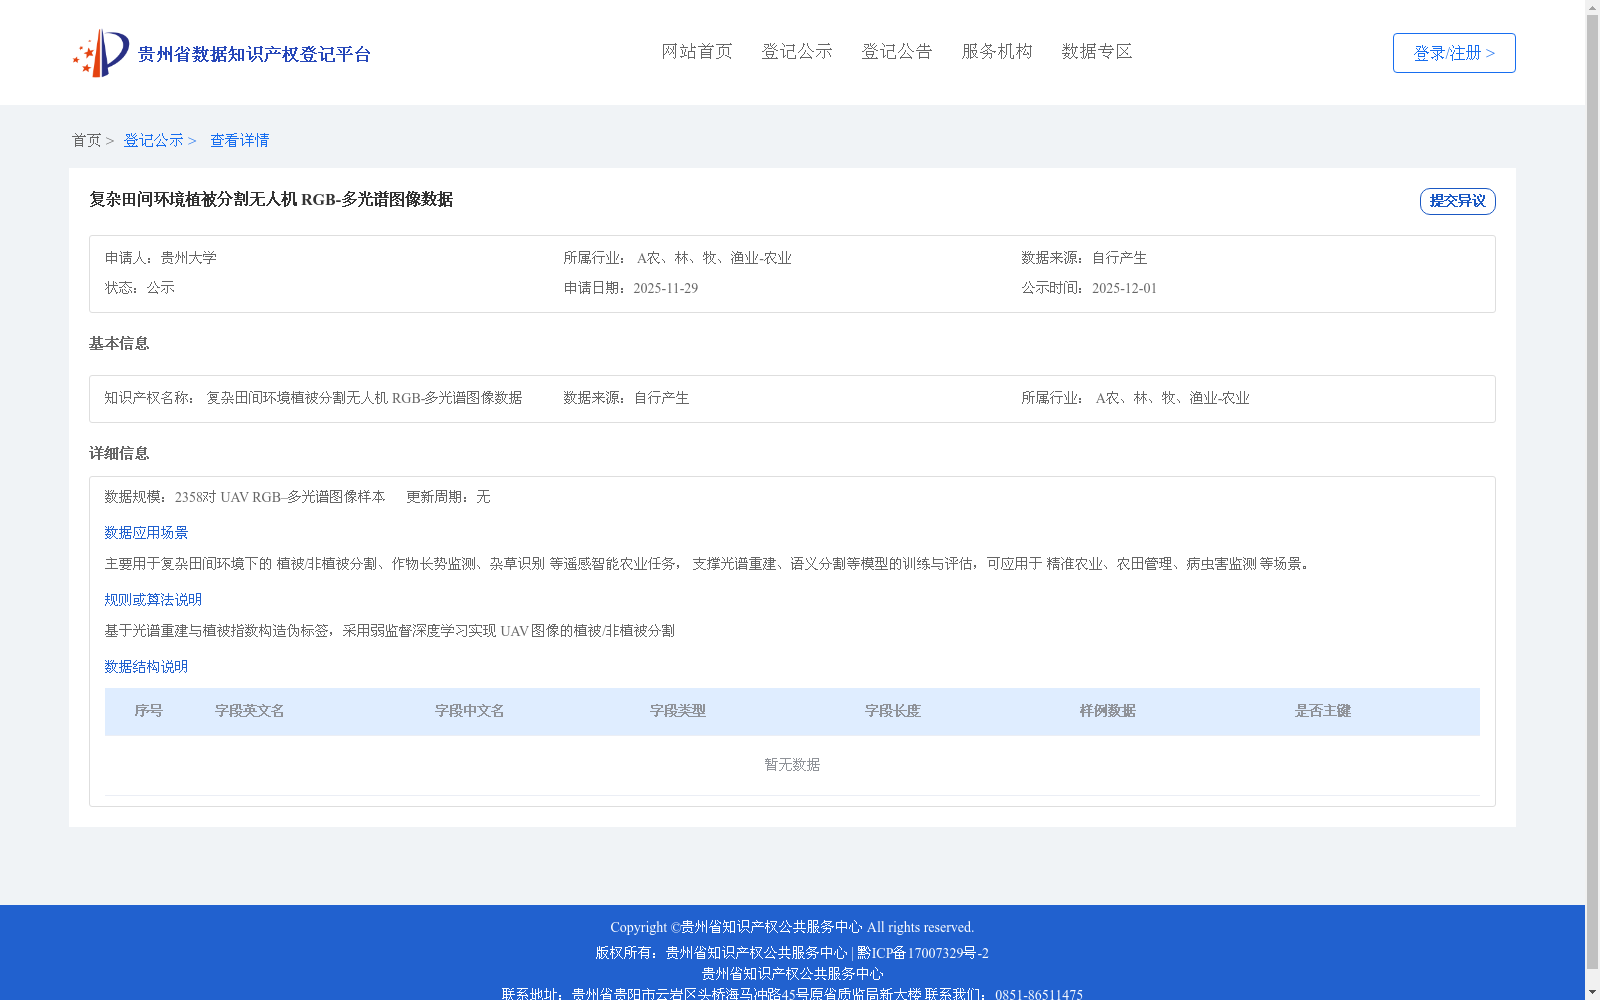
Task: Click the Copyright footer line
Action: 792,927
